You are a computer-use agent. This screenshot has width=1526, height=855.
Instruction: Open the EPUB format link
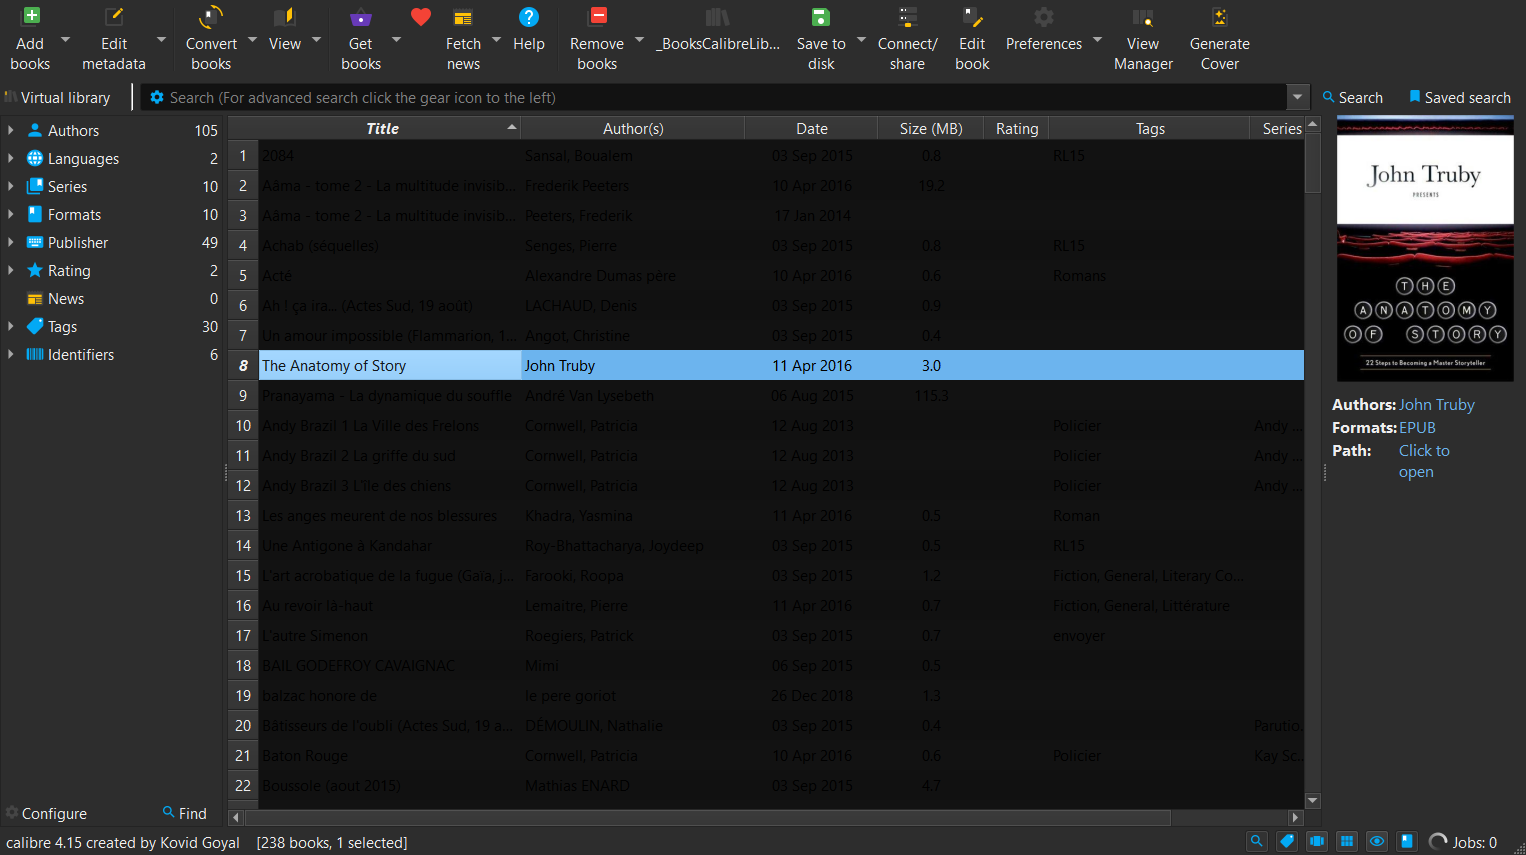click(1417, 427)
